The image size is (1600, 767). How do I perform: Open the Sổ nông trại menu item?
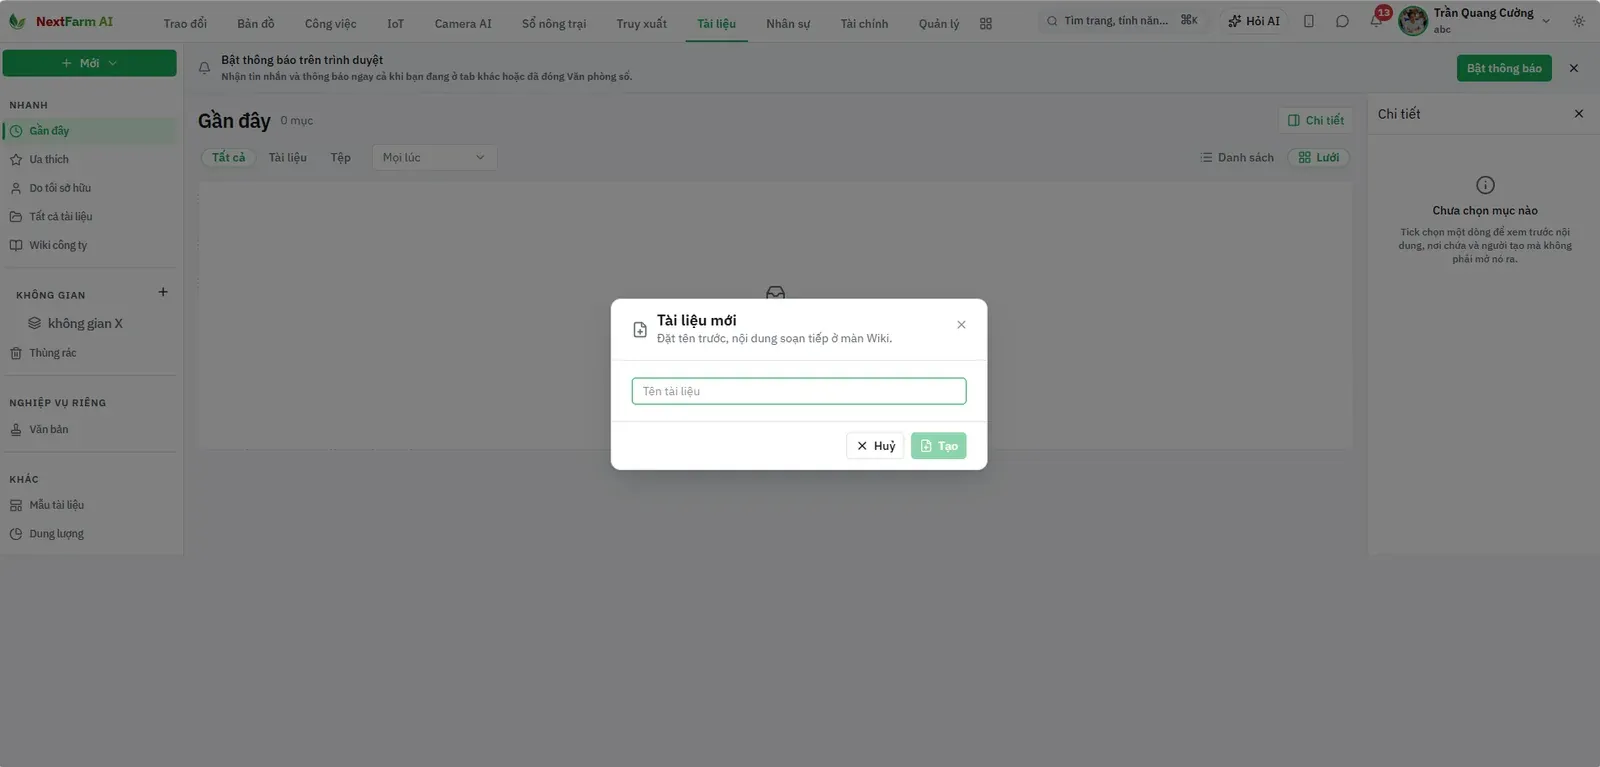pos(554,24)
